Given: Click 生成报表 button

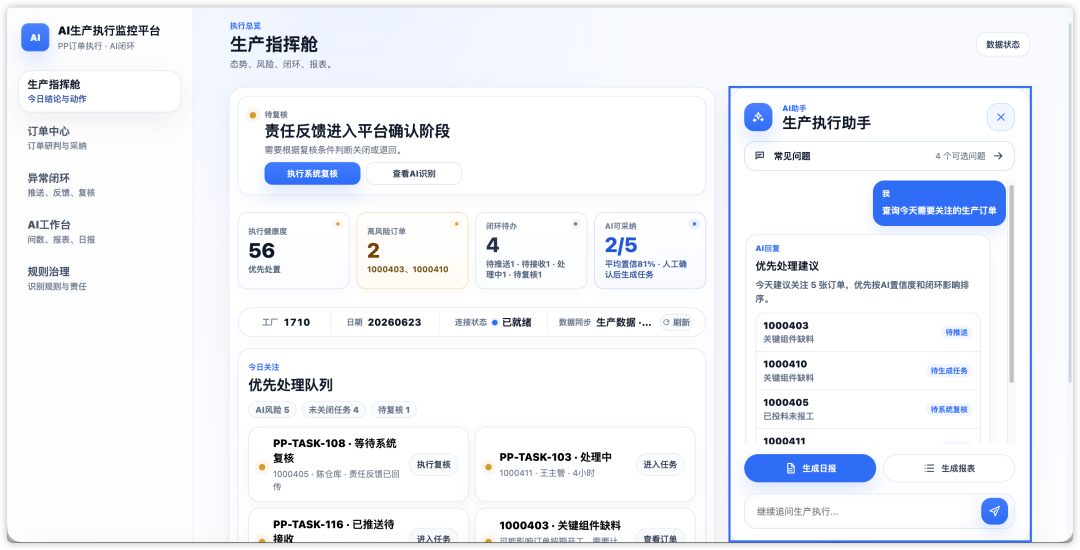Looking at the screenshot, I should pos(949,468).
